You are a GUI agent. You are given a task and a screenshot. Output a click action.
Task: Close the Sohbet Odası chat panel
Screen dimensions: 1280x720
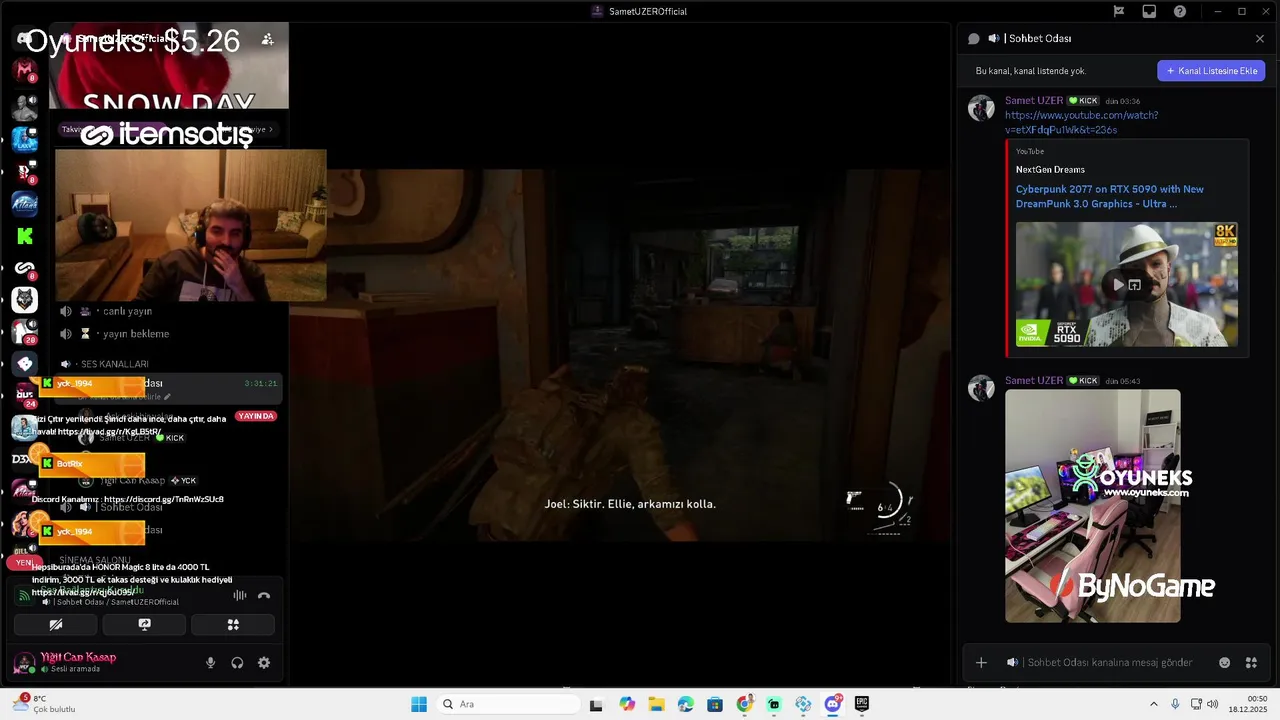(1260, 39)
